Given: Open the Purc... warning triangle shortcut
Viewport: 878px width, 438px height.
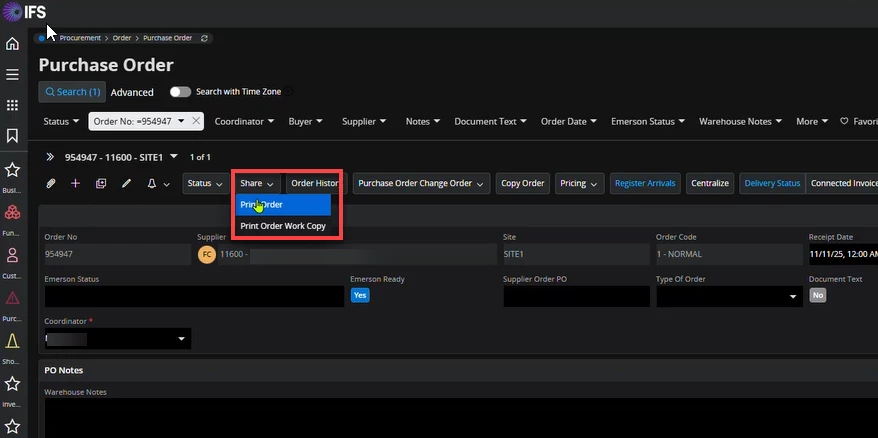Looking at the screenshot, I should click(12, 298).
